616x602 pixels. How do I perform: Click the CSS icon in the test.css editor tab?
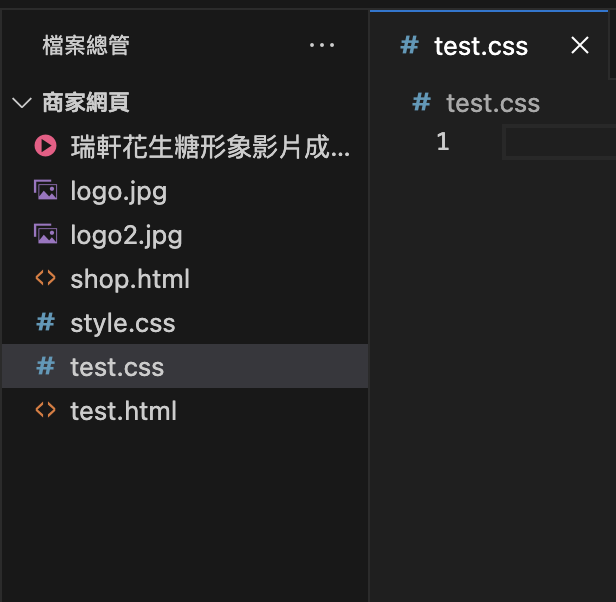(409, 45)
